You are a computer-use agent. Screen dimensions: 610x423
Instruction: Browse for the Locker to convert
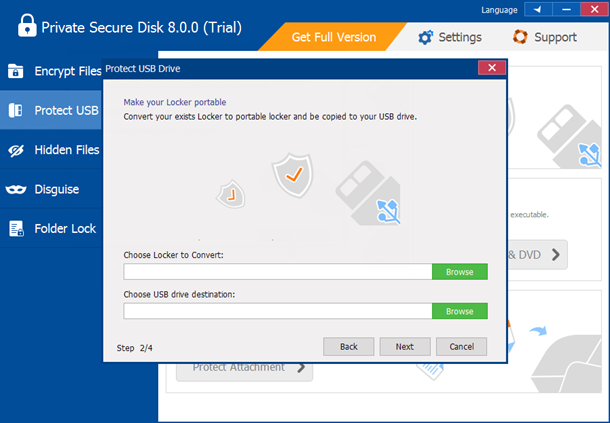click(x=459, y=271)
